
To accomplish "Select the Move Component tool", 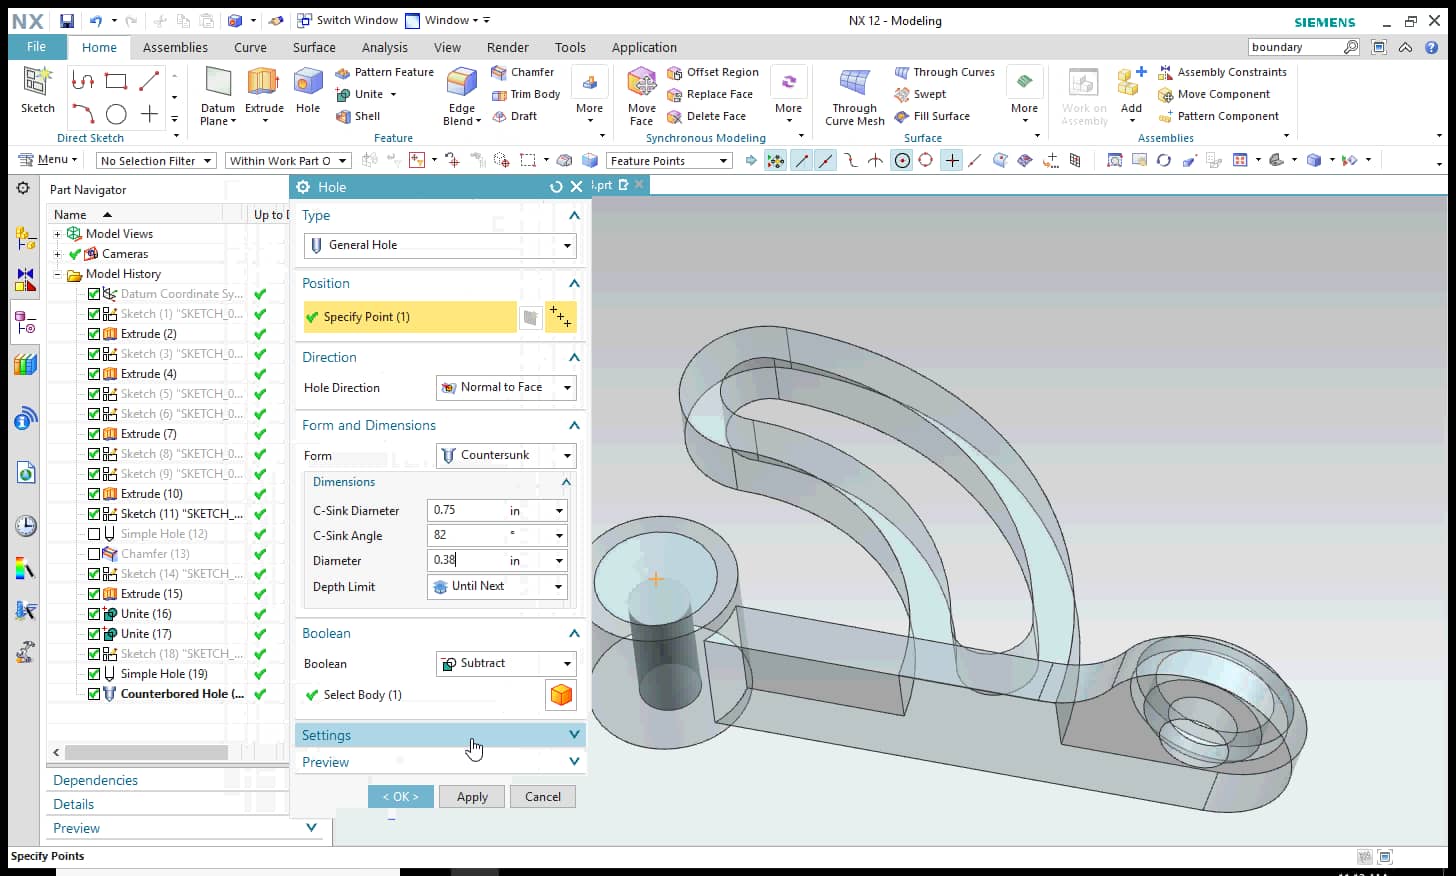I will click(x=1214, y=94).
